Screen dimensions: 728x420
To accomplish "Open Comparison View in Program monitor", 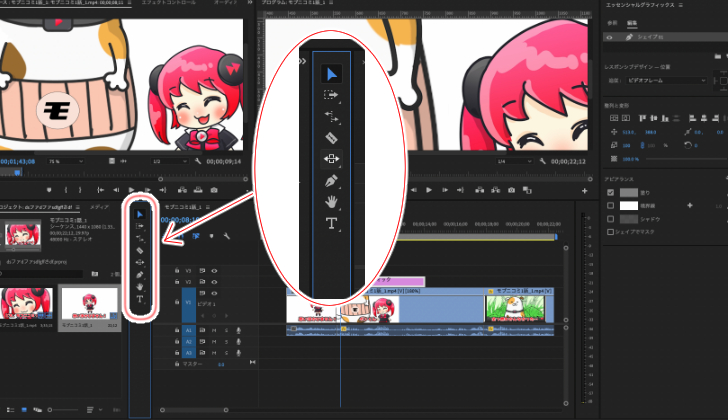I will click(527, 190).
